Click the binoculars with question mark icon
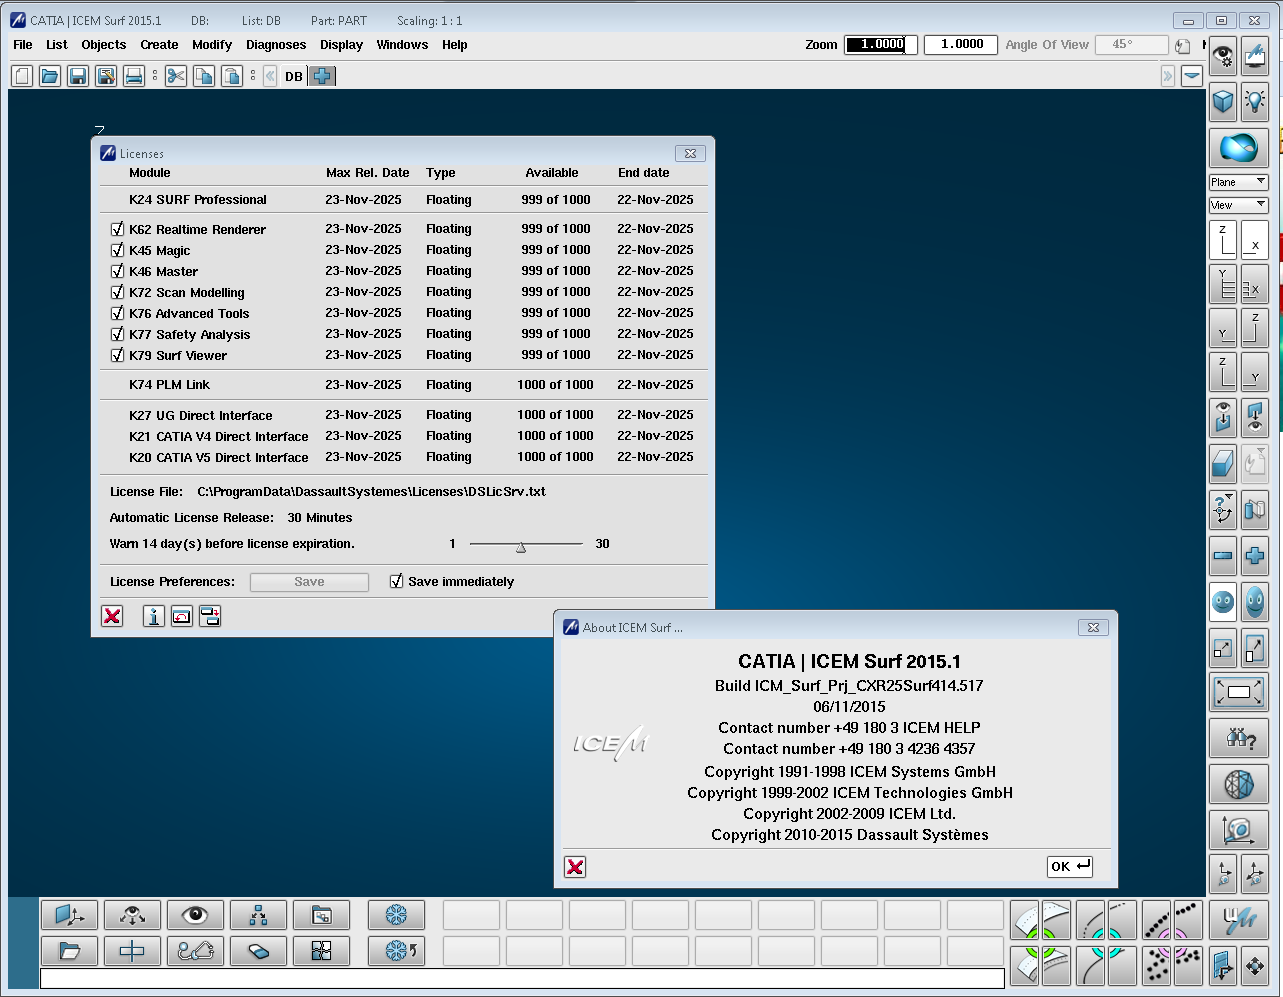Viewport: 1283px width, 997px height. pos(1239,739)
